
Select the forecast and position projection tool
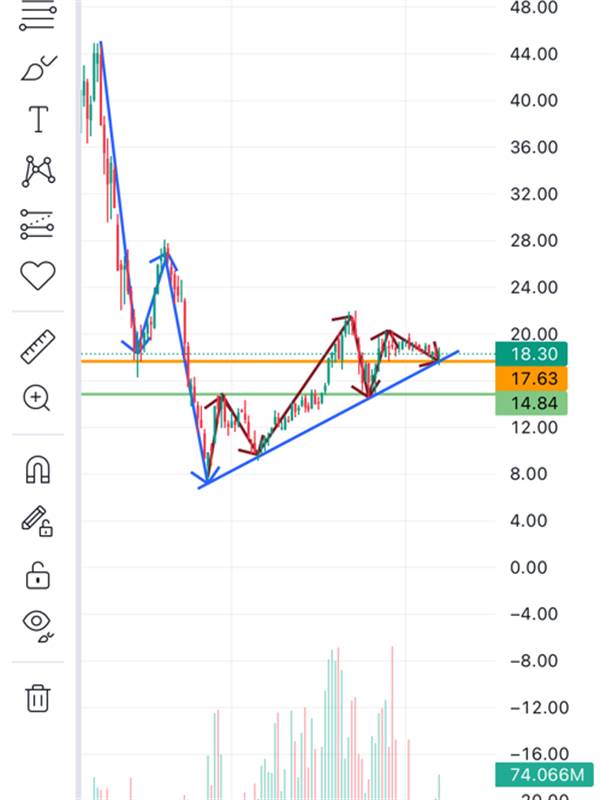(x=37, y=224)
